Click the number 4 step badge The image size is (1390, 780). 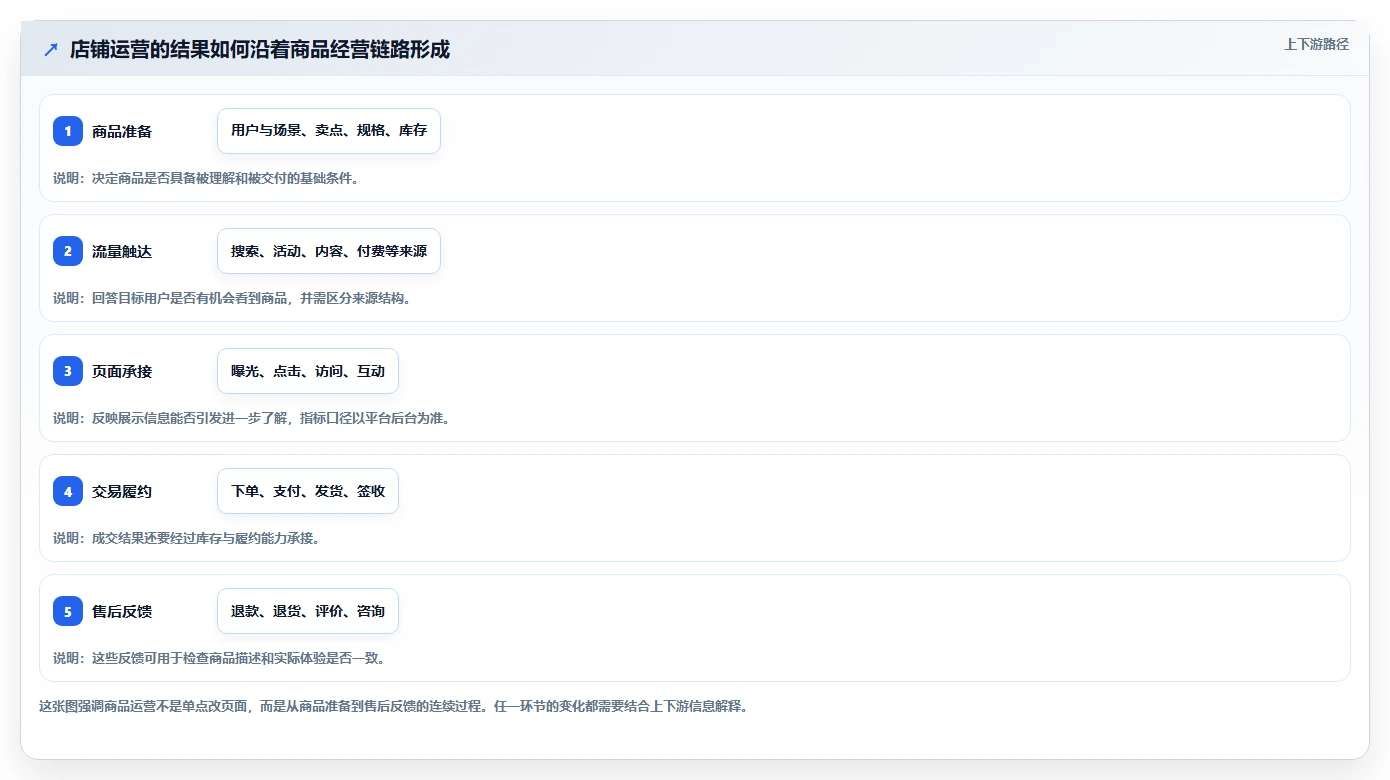(x=68, y=491)
